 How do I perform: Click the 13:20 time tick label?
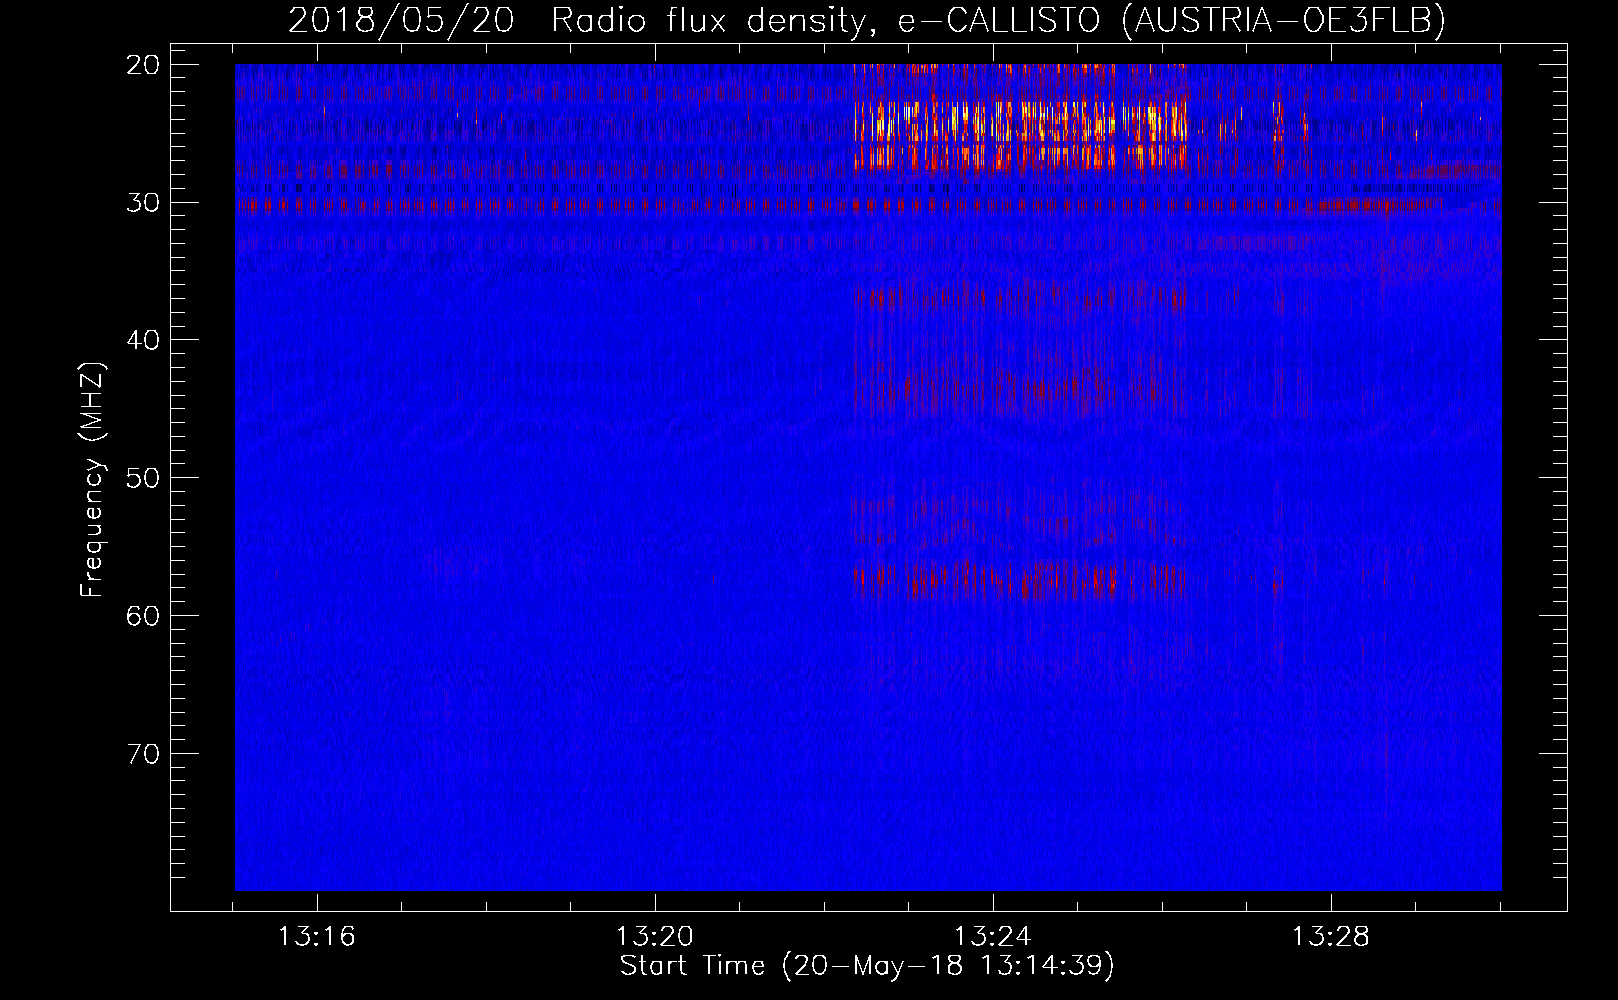point(655,937)
